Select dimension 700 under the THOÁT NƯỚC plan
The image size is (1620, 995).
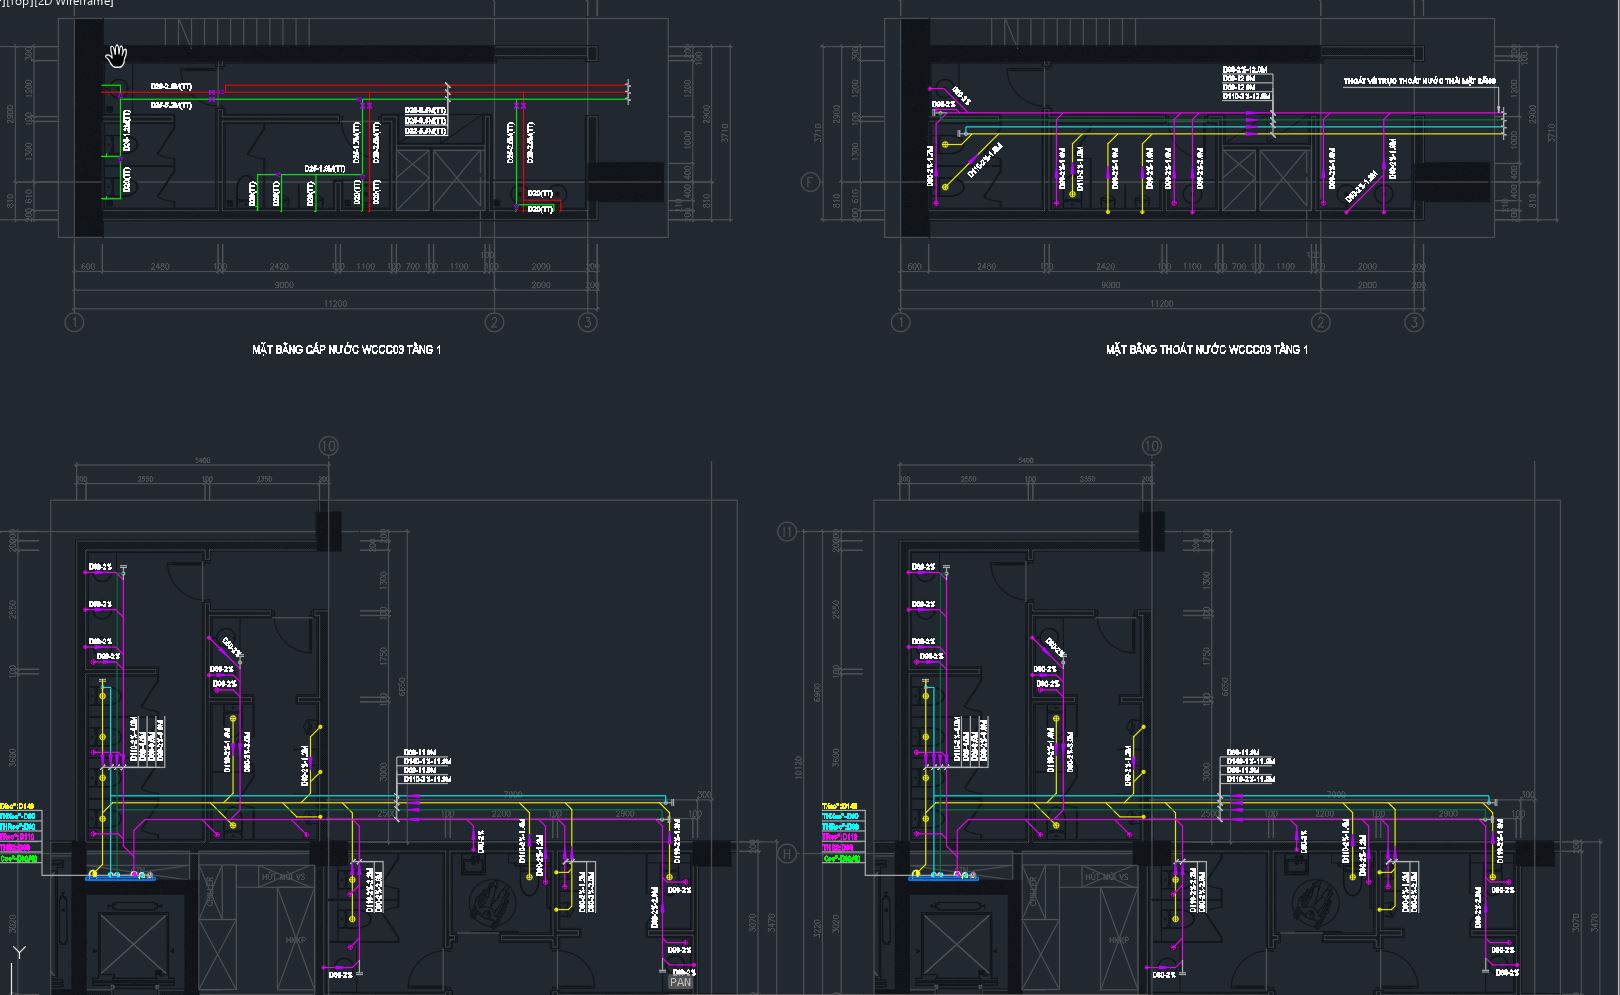(x=1239, y=267)
